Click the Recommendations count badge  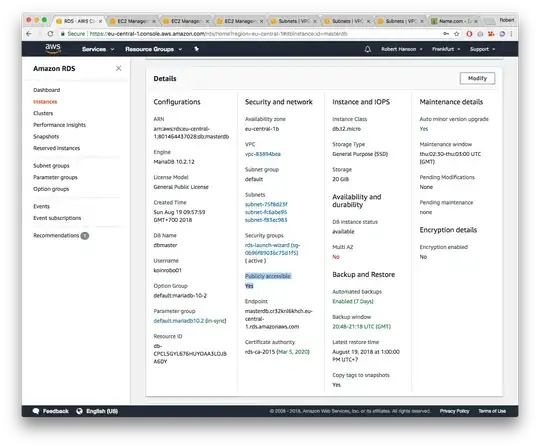pyautogui.click(x=85, y=236)
